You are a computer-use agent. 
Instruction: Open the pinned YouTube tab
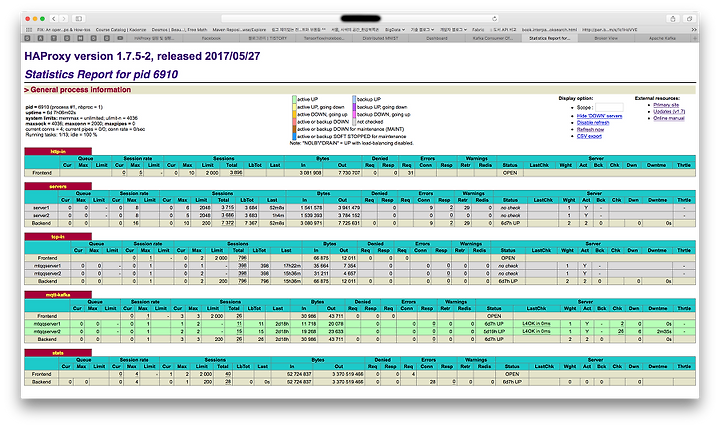click(120, 38)
